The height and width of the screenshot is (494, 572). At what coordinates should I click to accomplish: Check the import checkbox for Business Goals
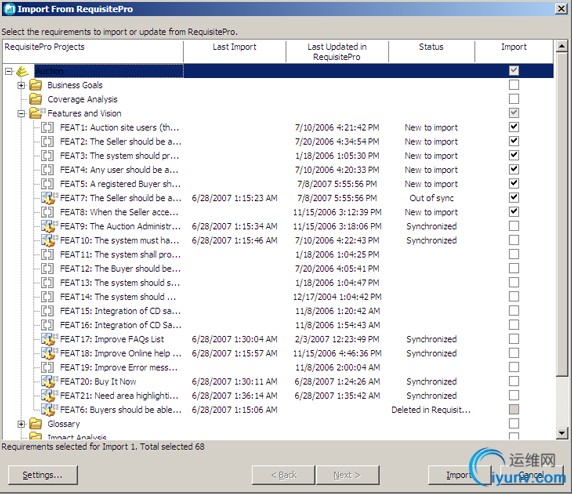point(514,85)
